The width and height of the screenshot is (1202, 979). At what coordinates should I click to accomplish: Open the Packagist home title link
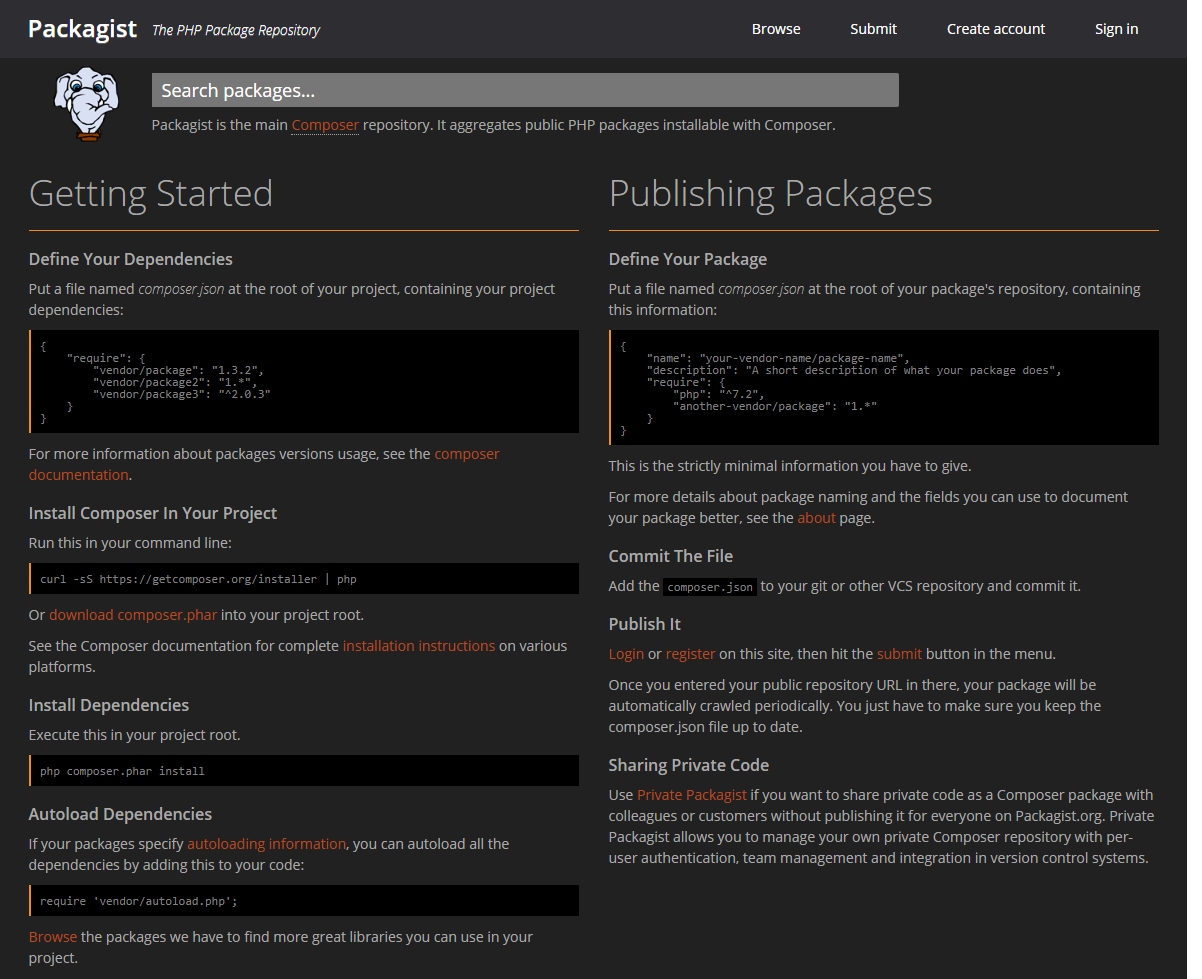pyautogui.click(x=82, y=29)
